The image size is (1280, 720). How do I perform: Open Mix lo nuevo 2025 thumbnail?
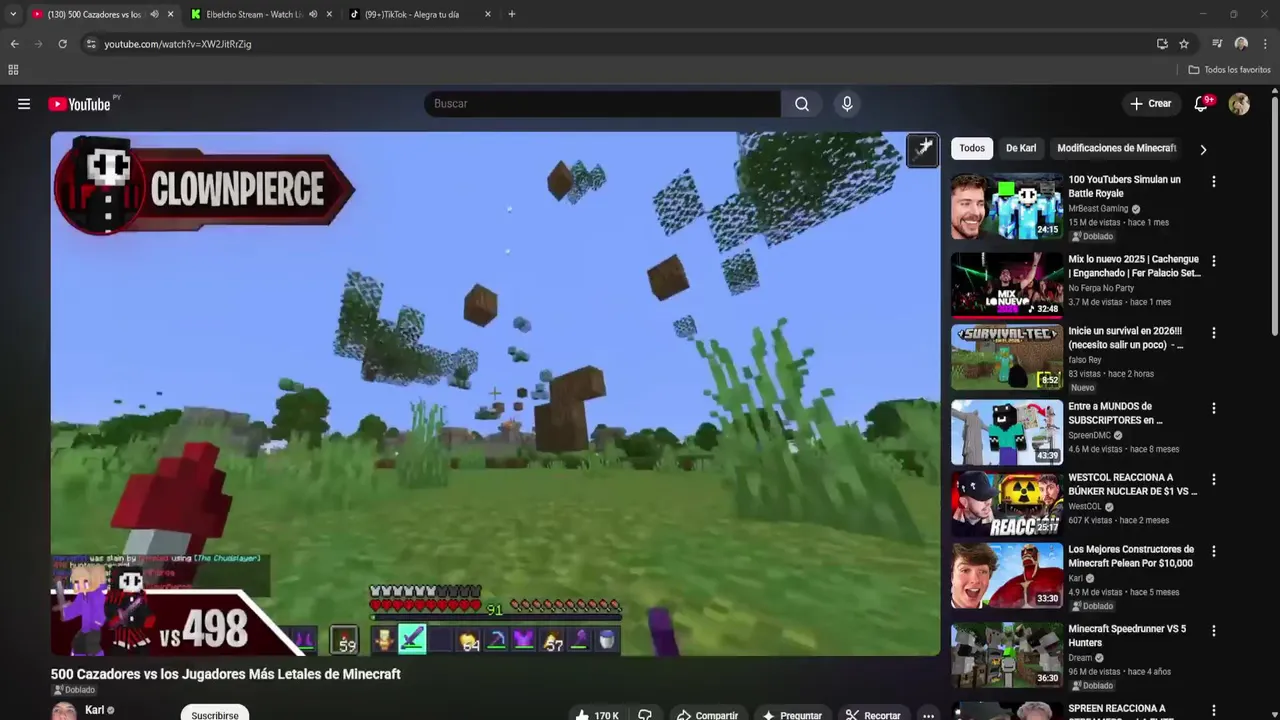[x=1006, y=284]
